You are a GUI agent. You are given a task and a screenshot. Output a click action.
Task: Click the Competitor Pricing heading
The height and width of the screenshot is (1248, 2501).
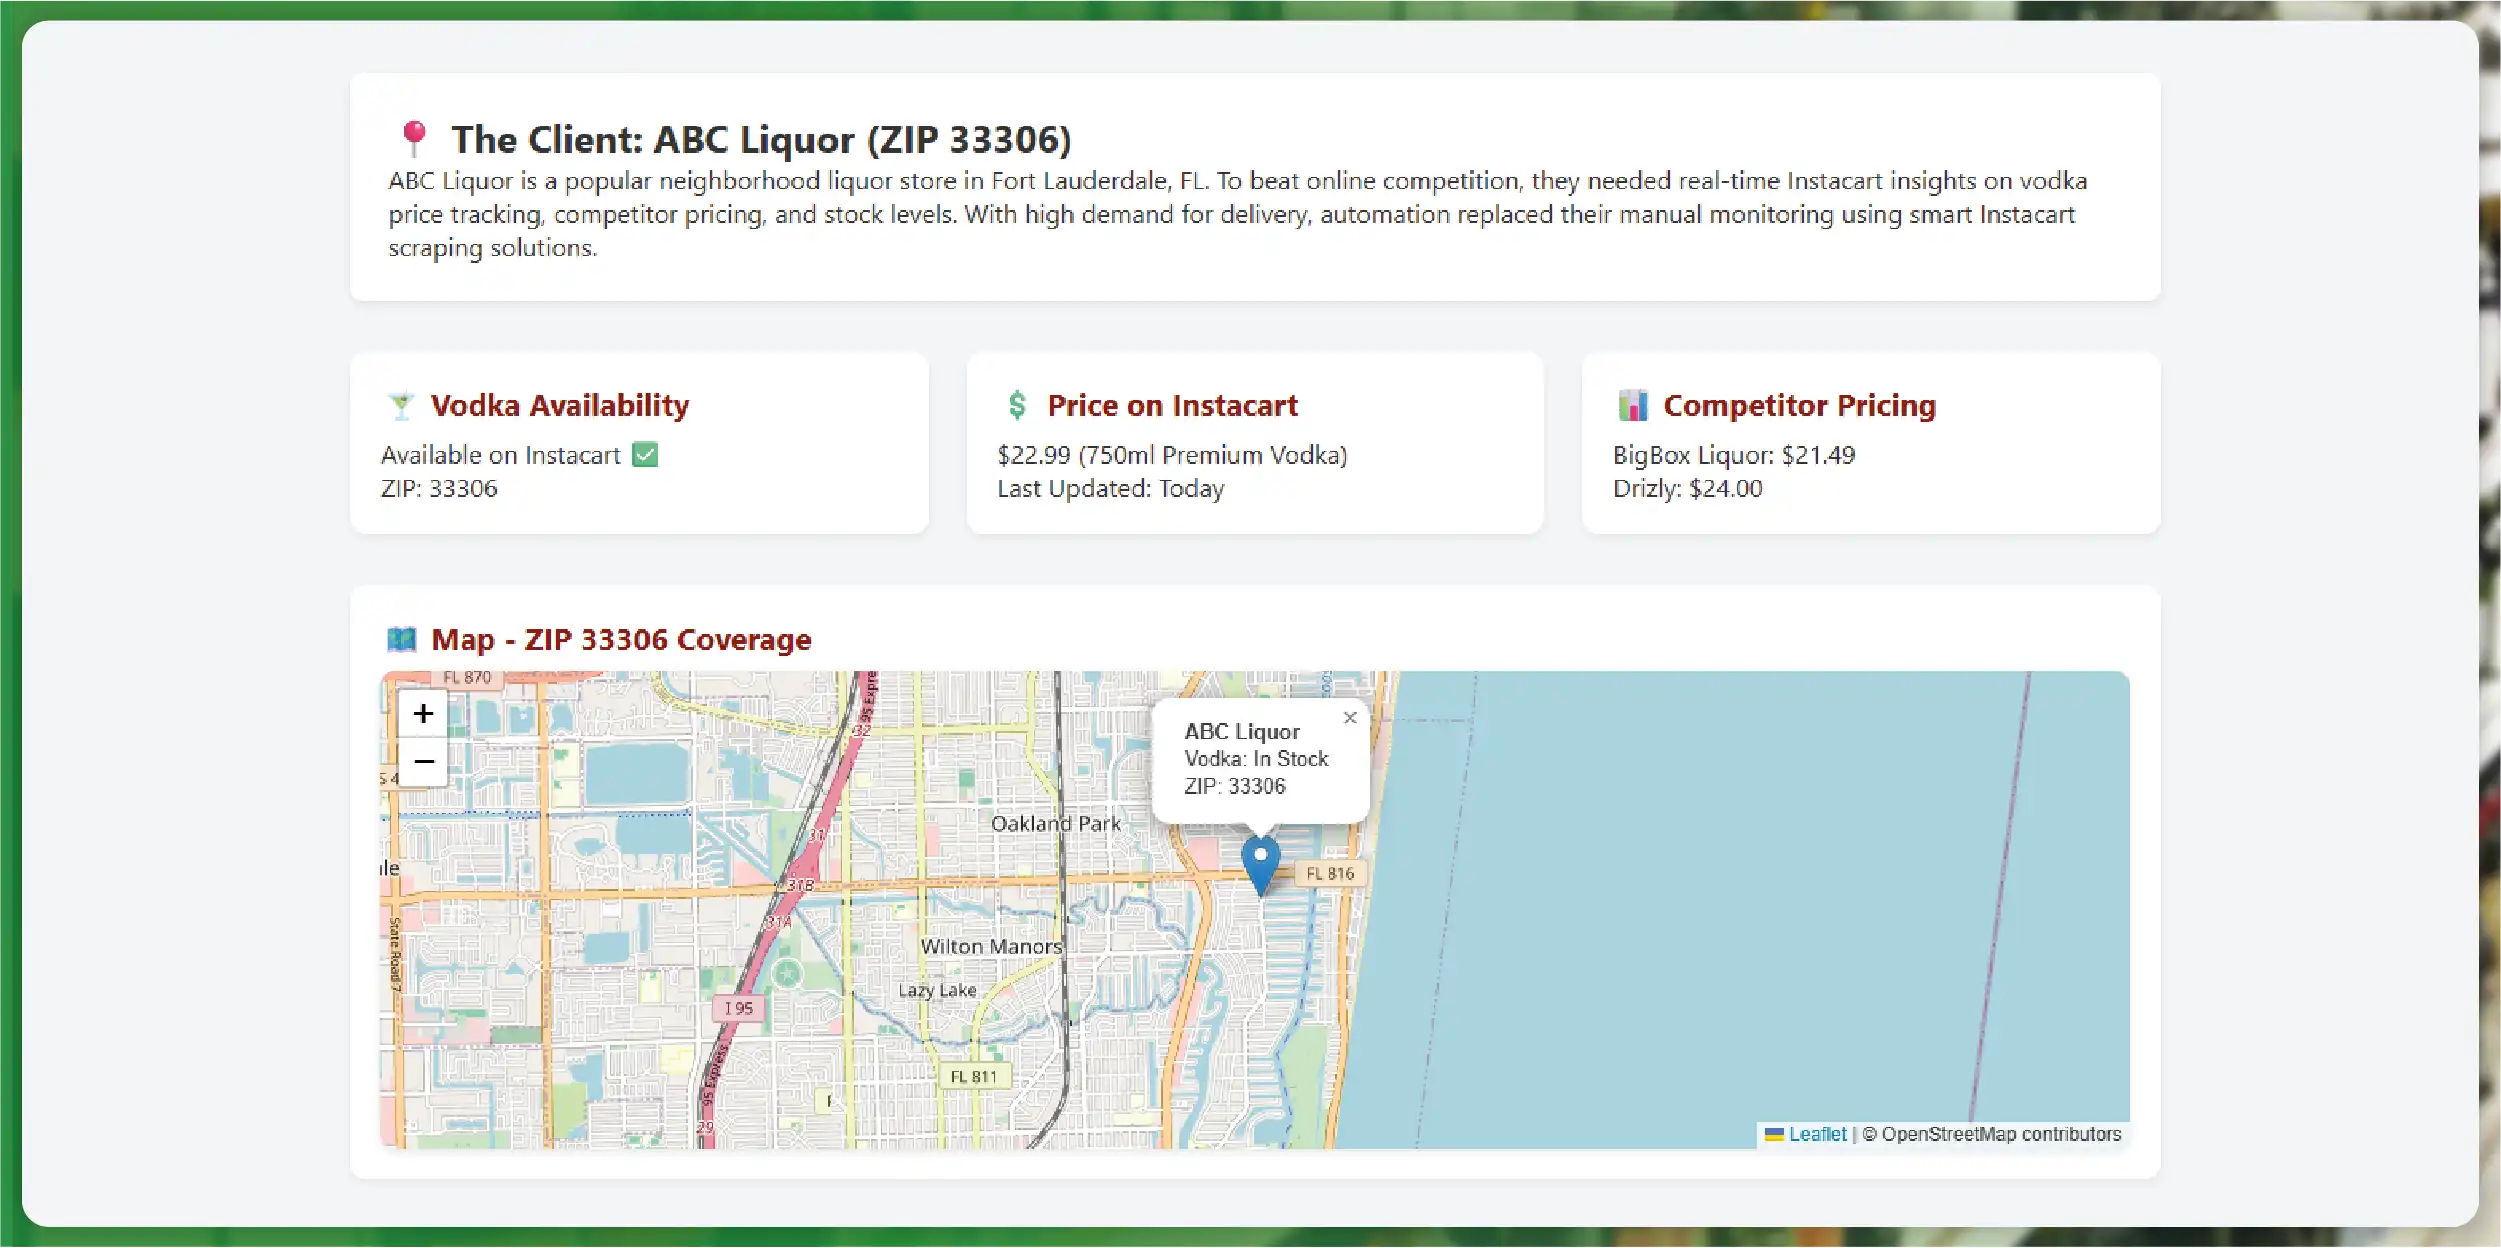click(1799, 405)
